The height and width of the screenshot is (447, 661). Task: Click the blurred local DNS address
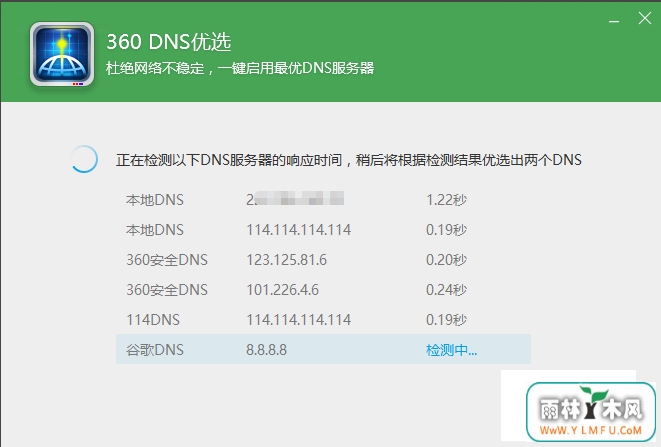[295, 199]
